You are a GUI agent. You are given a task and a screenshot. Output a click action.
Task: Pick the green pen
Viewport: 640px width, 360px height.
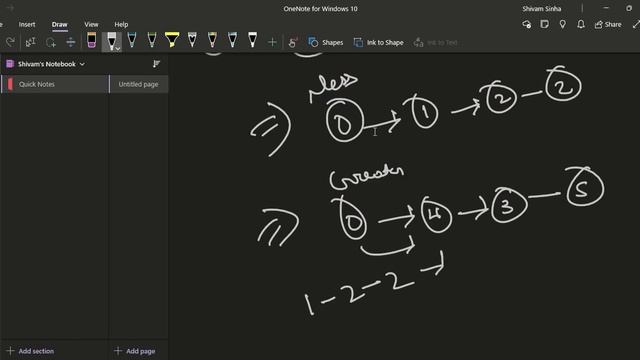152,40
